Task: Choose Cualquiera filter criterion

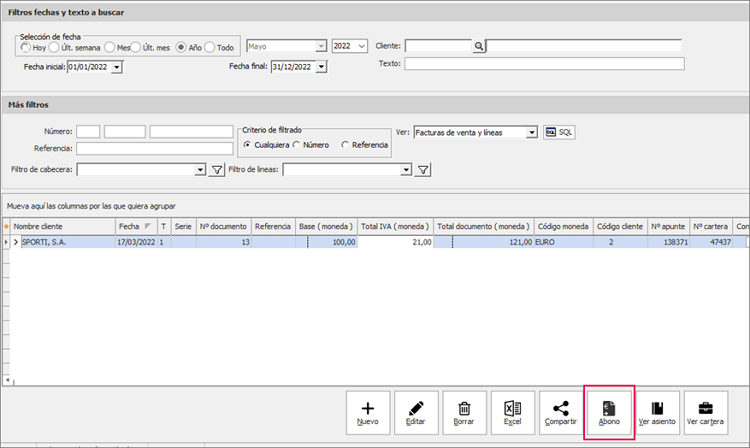Action: click(x=247, y=145)
